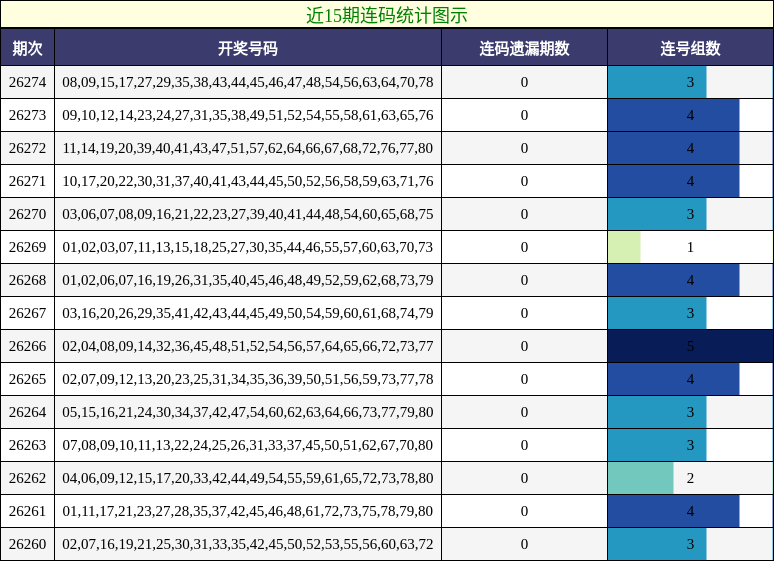
Task: Click the winning numbers for period 26263
Action: (x=248, y=445)
